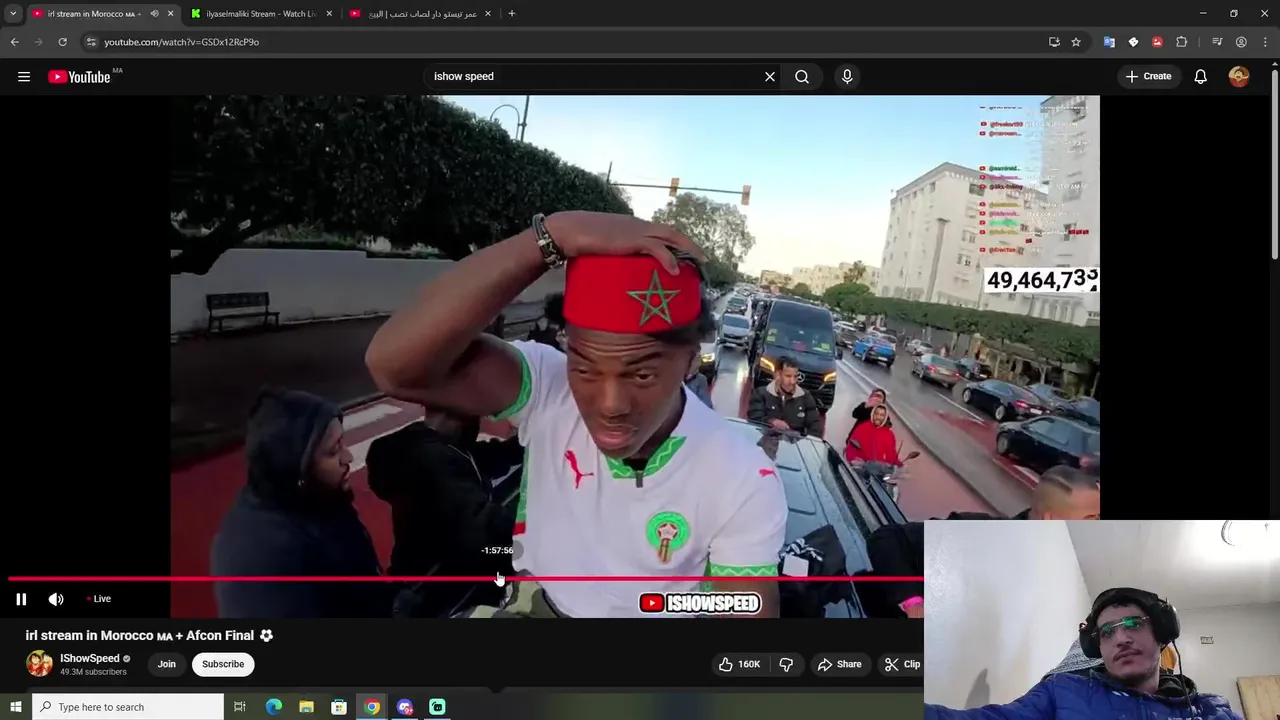Open the Chrome profile icon
Screen dimensions: 1280x720
coord(1241,42)
